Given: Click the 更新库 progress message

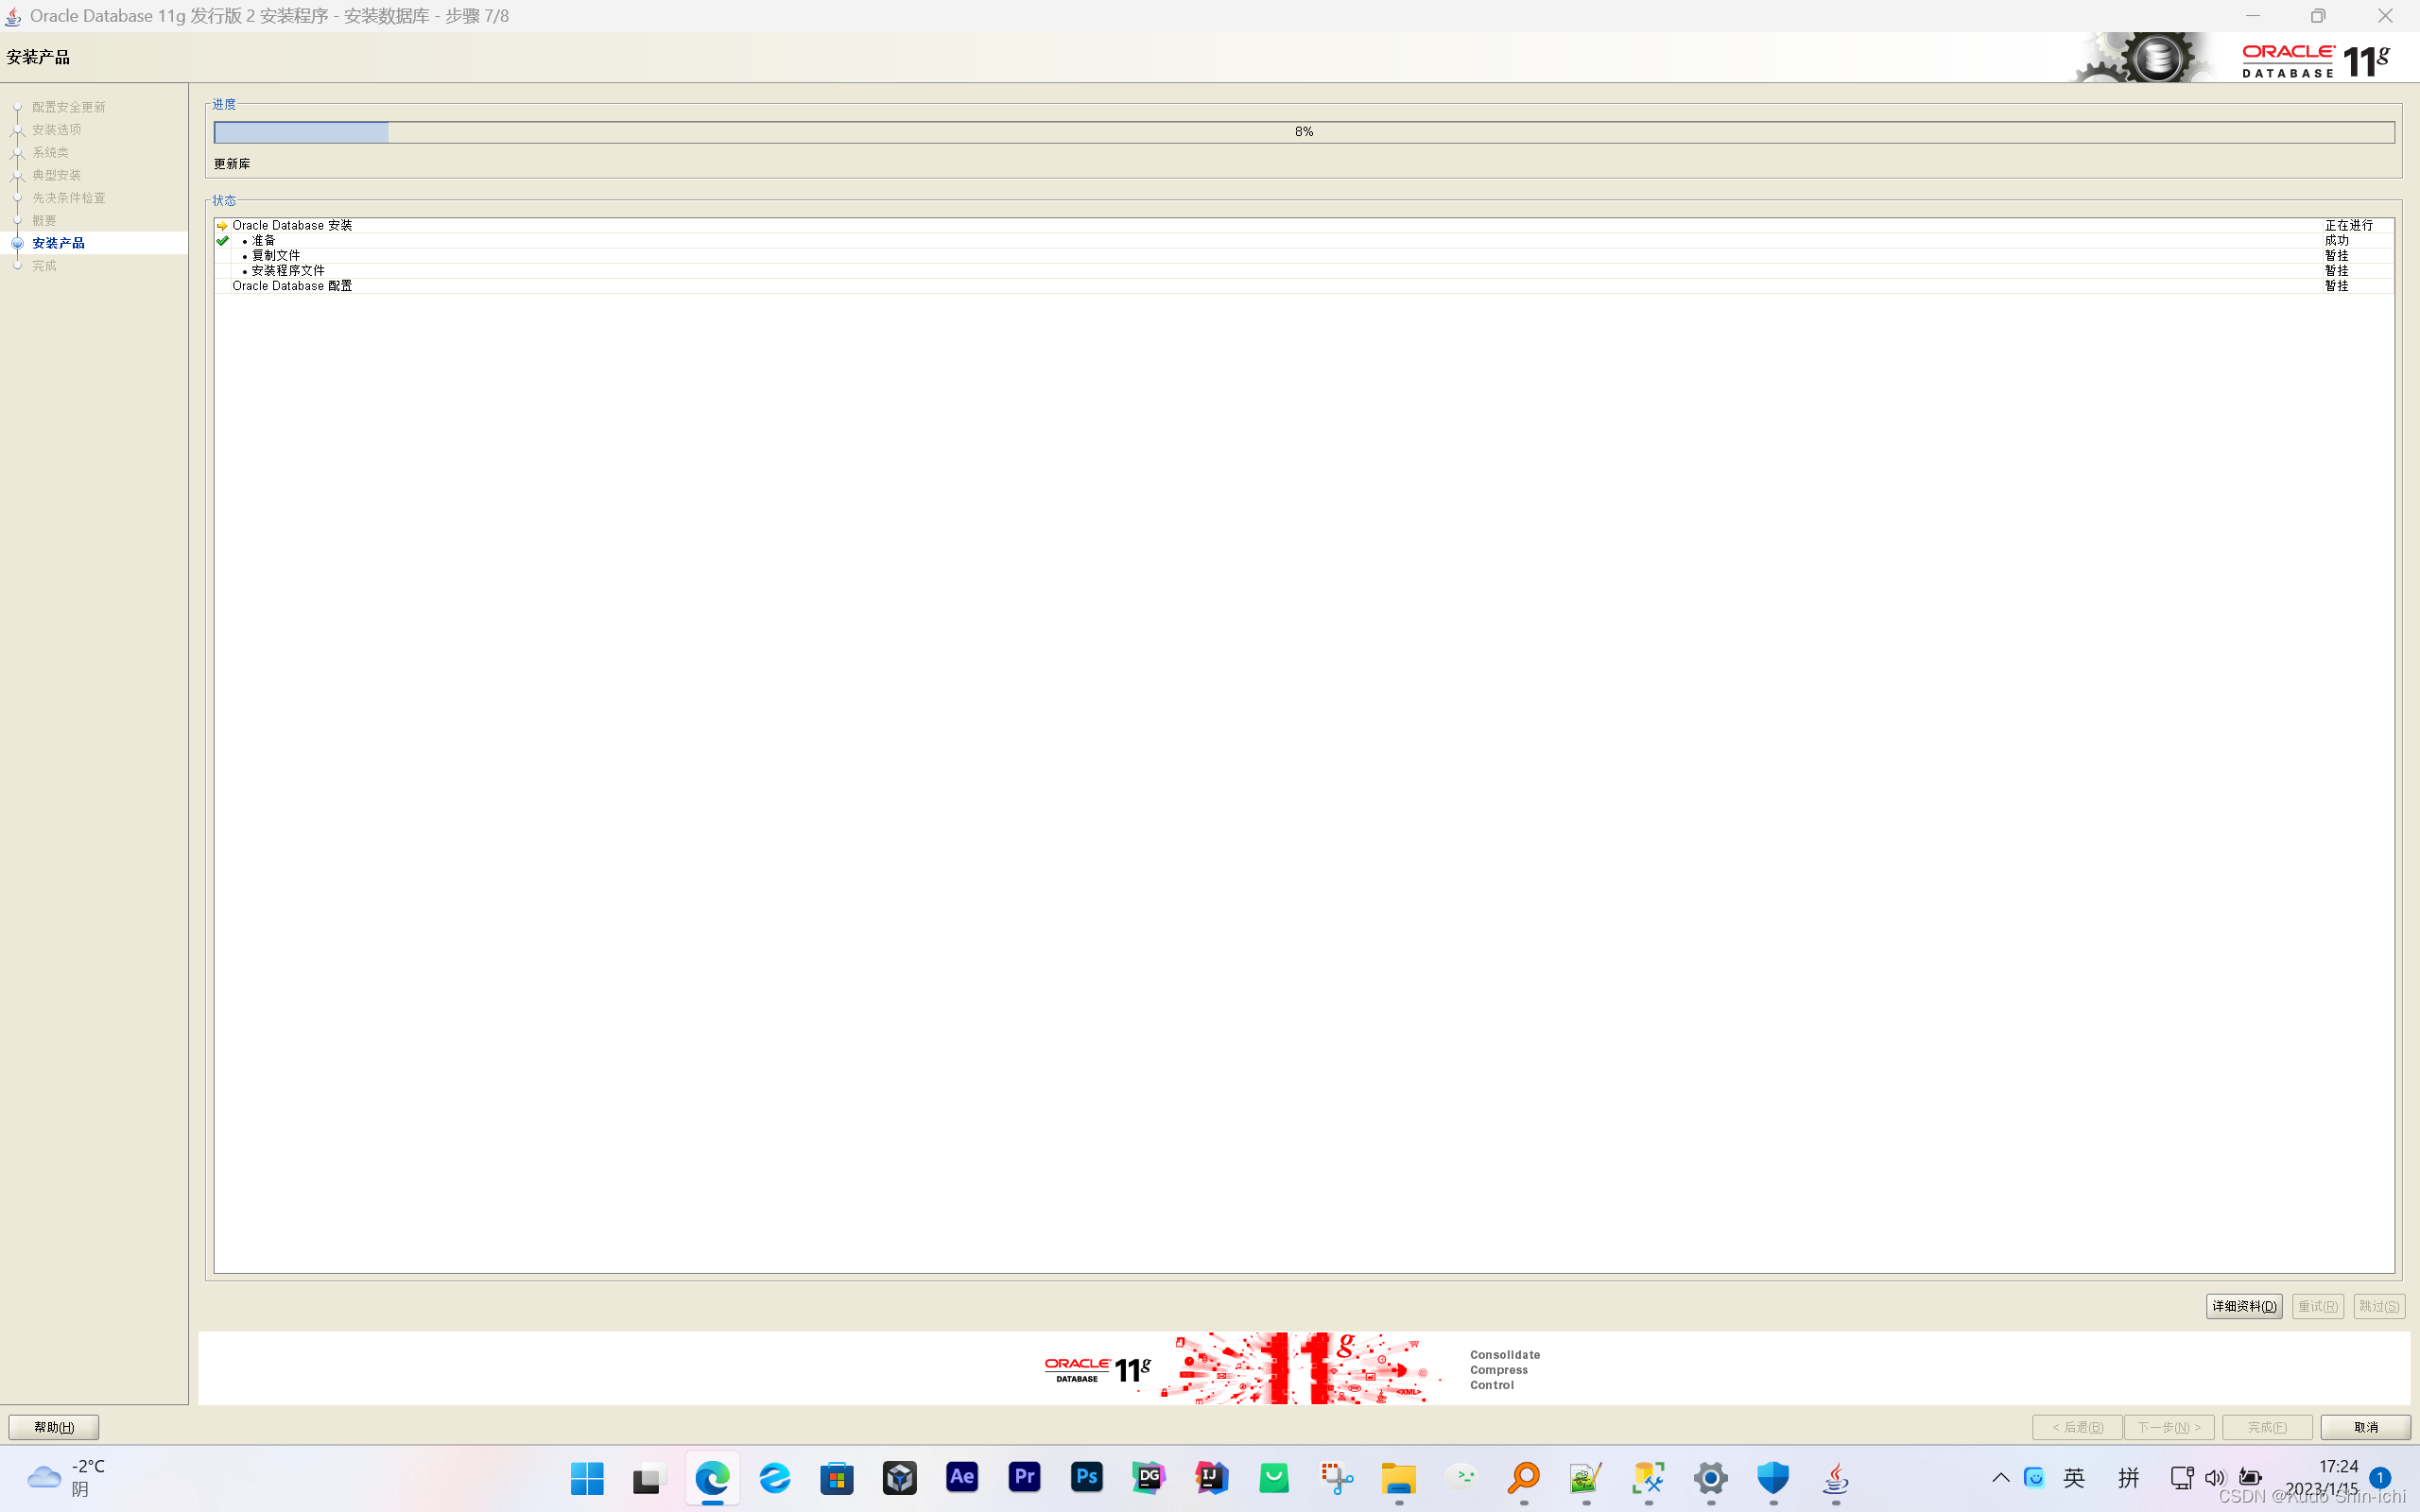Looking at the screenshot, I should pos(232,164).
